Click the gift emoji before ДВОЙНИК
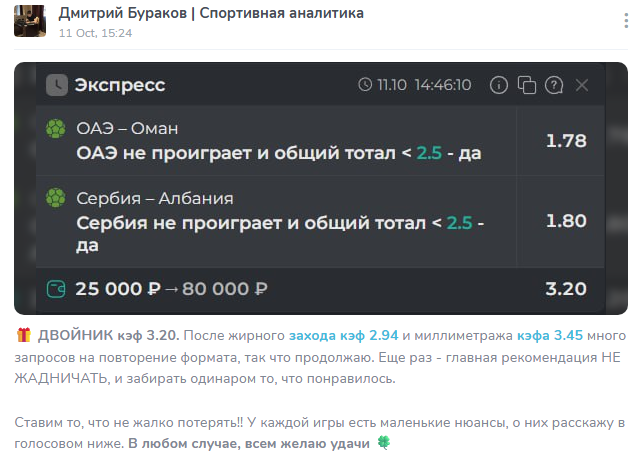The image size is (644, 469). 24,335
